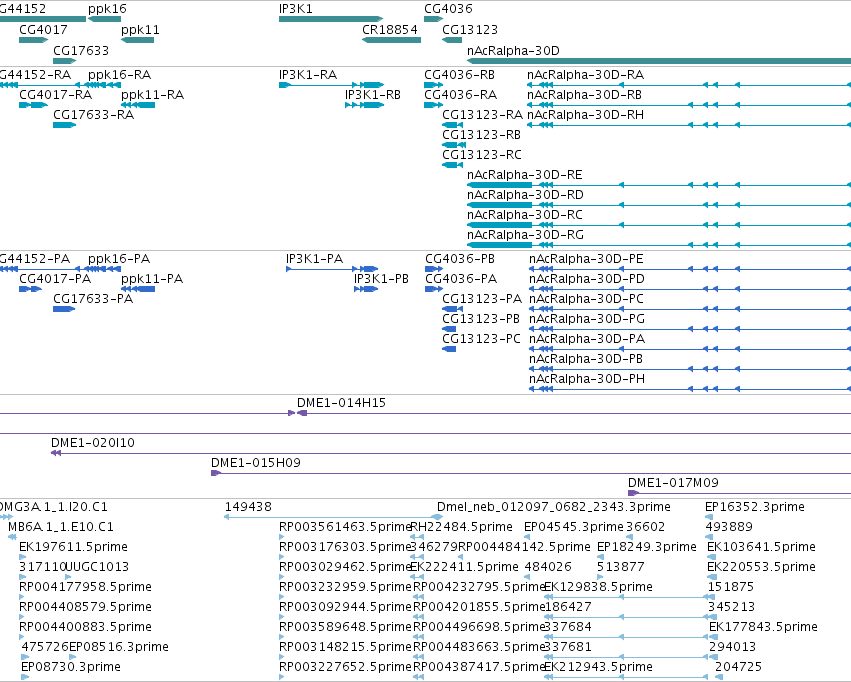Open the CG4036-RA transcript label
Screen dimensions: 851x682
pyautogui.click(x=461, y=94)
